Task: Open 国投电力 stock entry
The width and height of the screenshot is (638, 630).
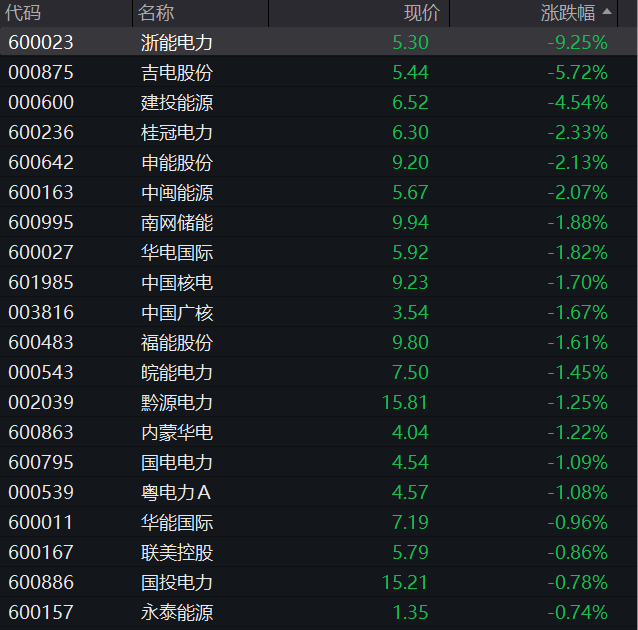Action: pyautogui.click(x=177, y=582)
